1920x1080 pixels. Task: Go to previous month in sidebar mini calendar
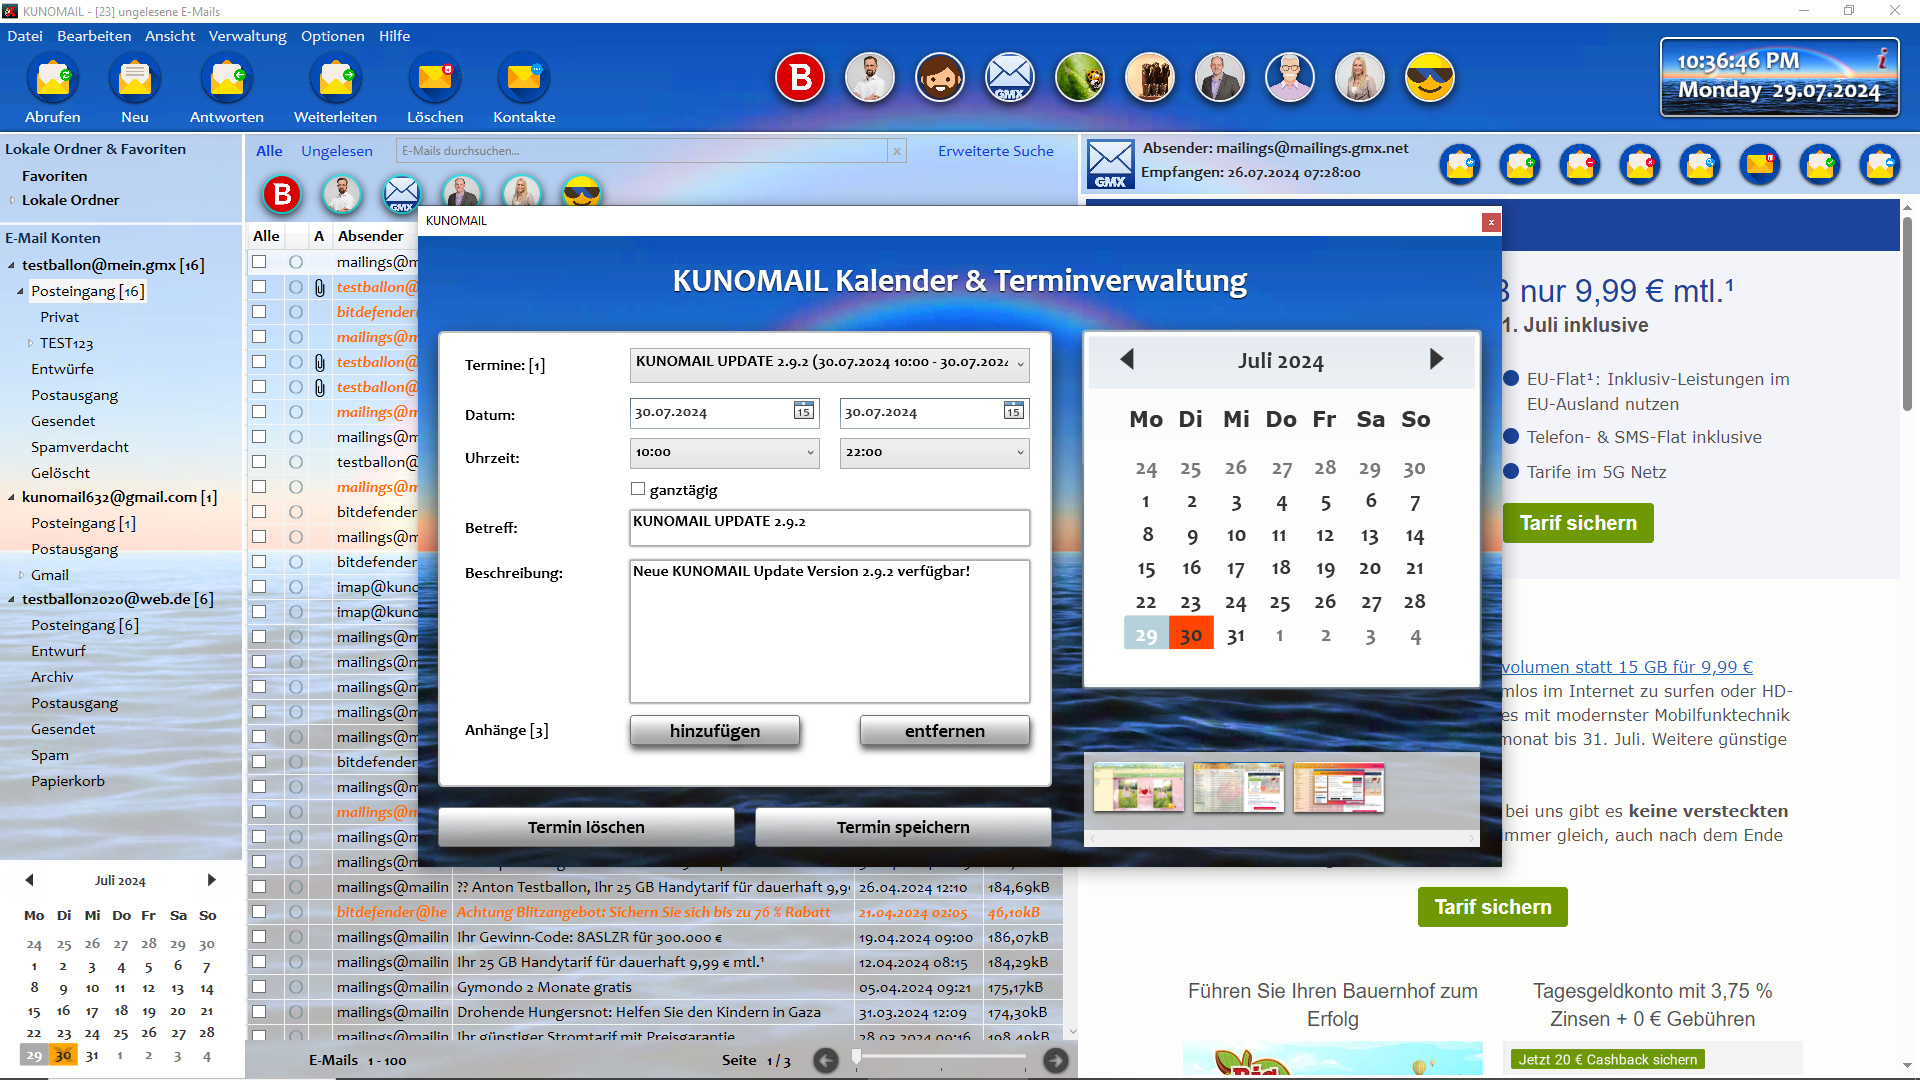29,880
